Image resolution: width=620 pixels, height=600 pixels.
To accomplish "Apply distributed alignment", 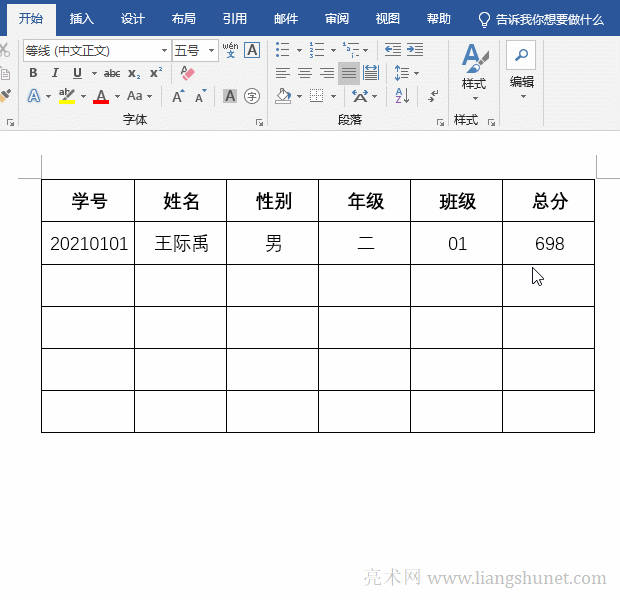I will point(371,73).
